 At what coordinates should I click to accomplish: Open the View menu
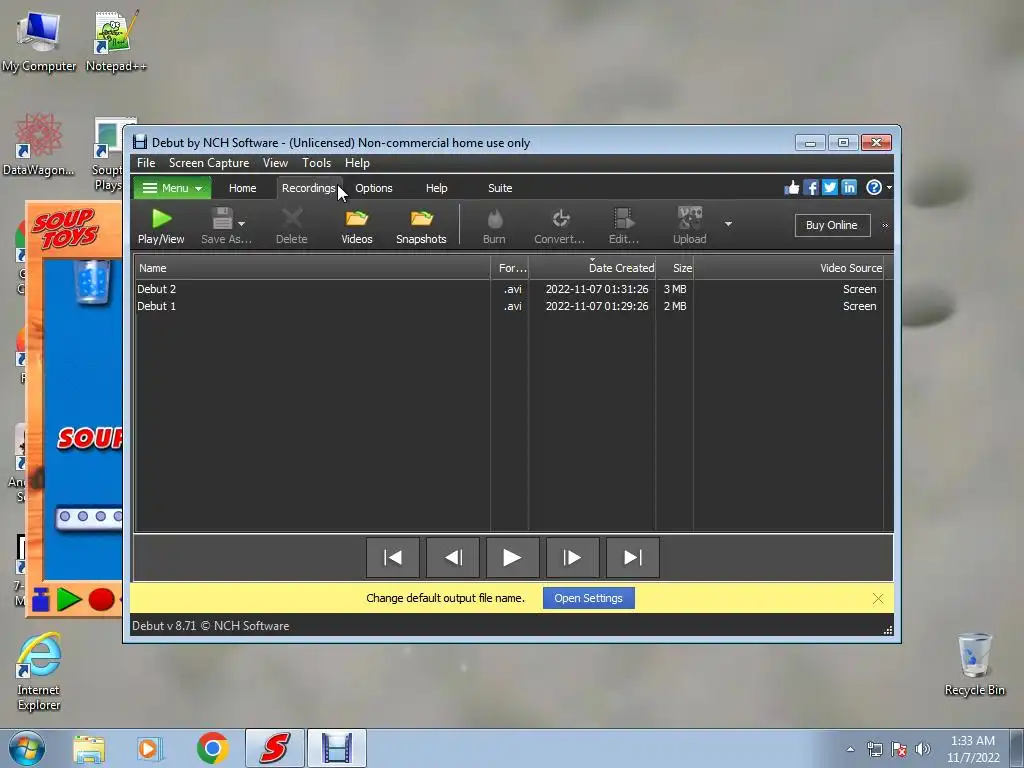[x=275, y=163]
